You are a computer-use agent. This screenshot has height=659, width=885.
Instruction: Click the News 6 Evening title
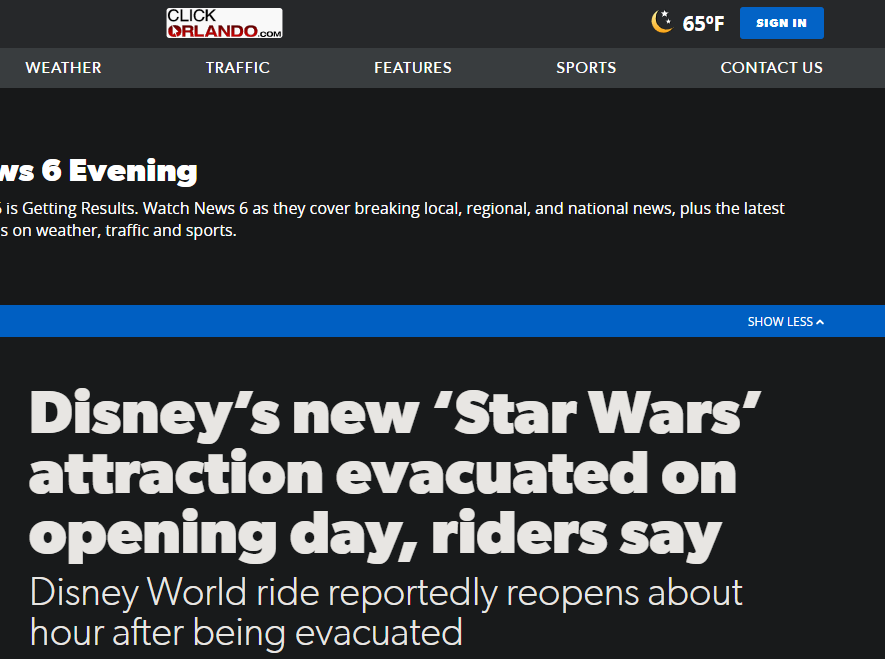[x=98, y=171]
